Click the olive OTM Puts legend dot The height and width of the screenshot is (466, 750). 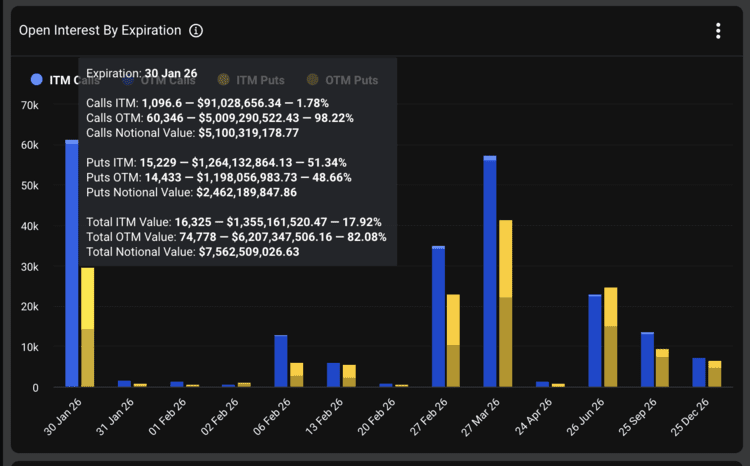314,80
